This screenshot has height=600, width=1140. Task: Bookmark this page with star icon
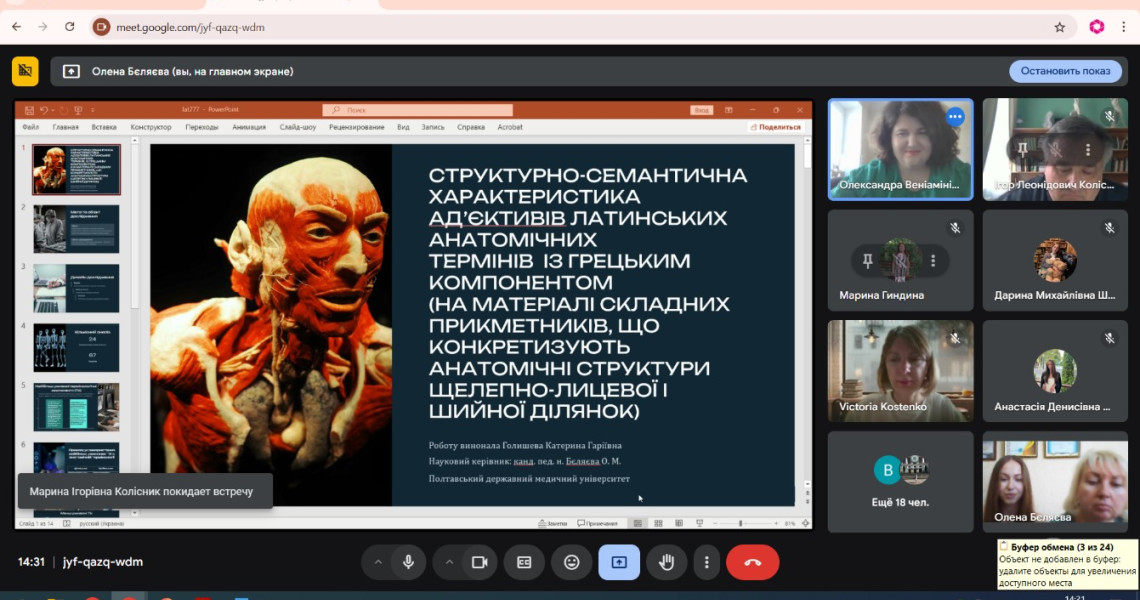(1059, 27)
